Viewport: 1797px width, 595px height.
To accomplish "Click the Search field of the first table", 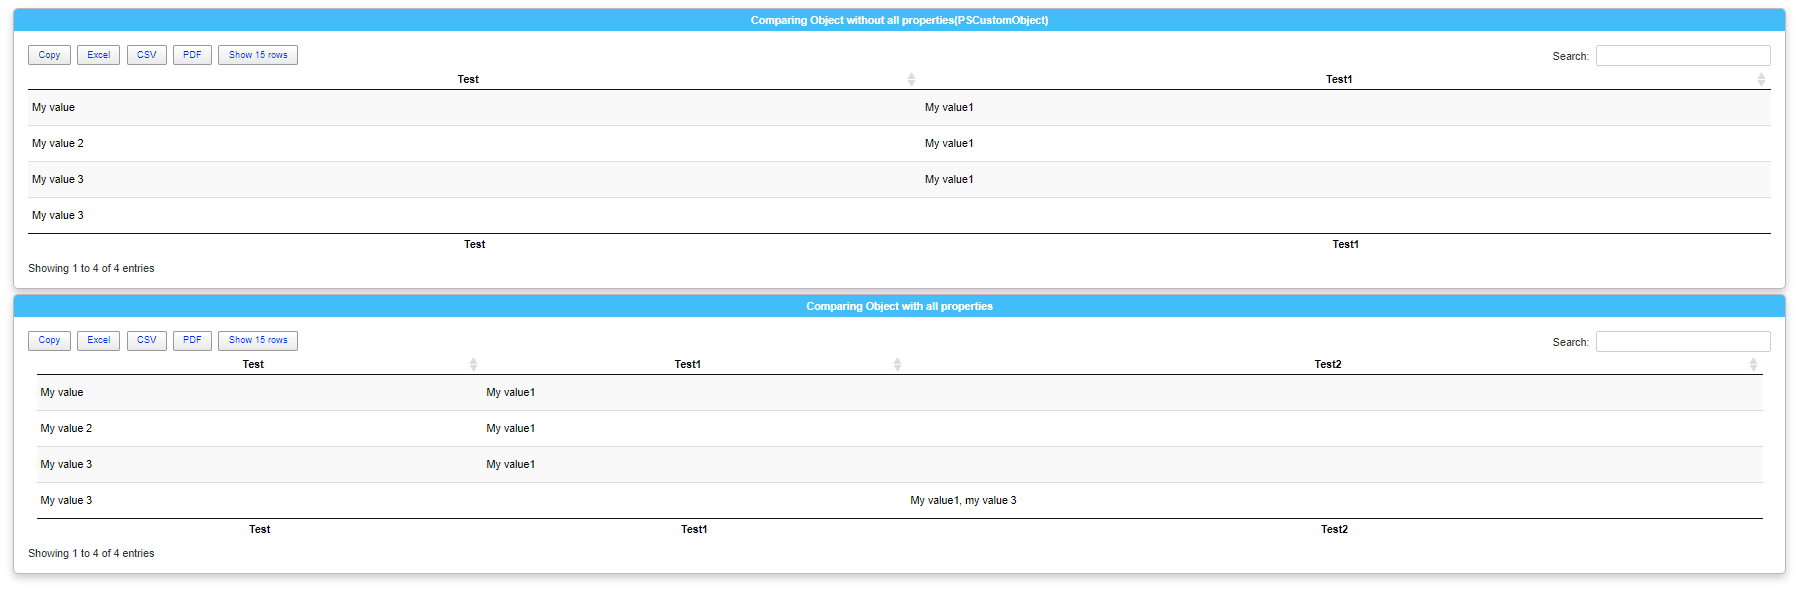I will coord(1682,56).
